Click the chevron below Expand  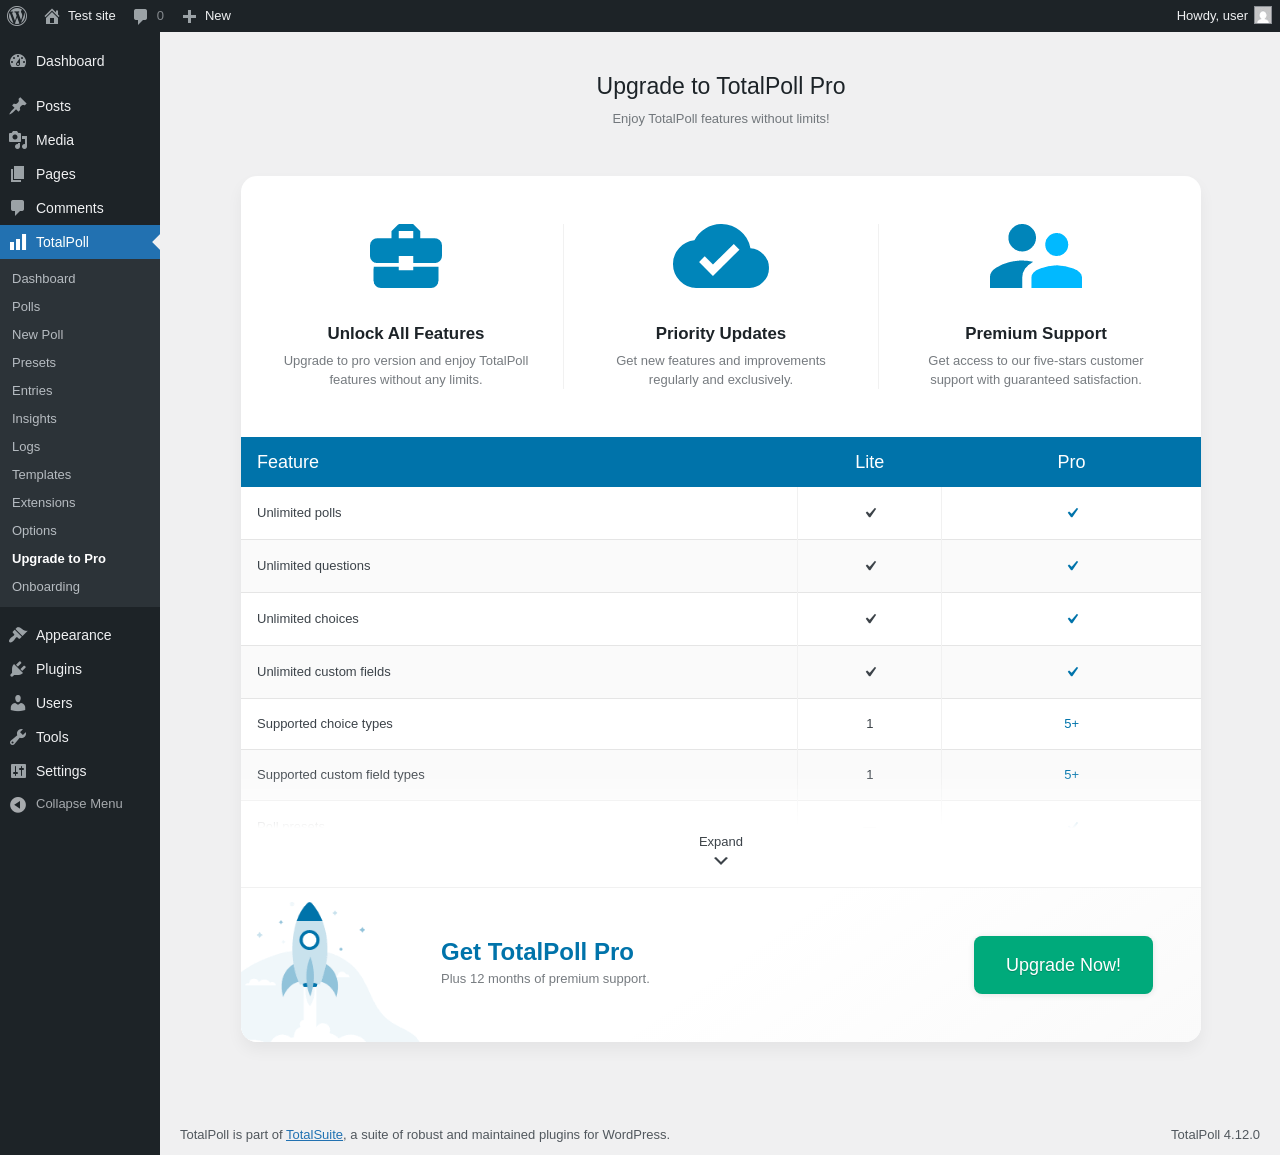coord(720,861)
